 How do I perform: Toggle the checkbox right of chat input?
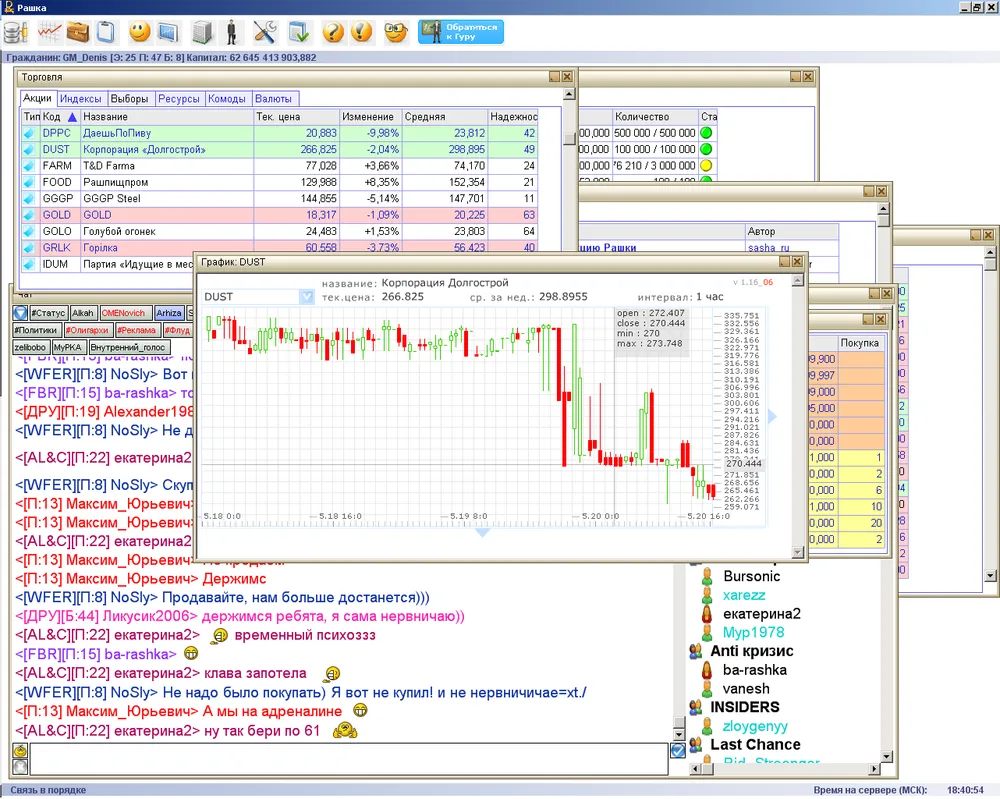tap(678, 750)
